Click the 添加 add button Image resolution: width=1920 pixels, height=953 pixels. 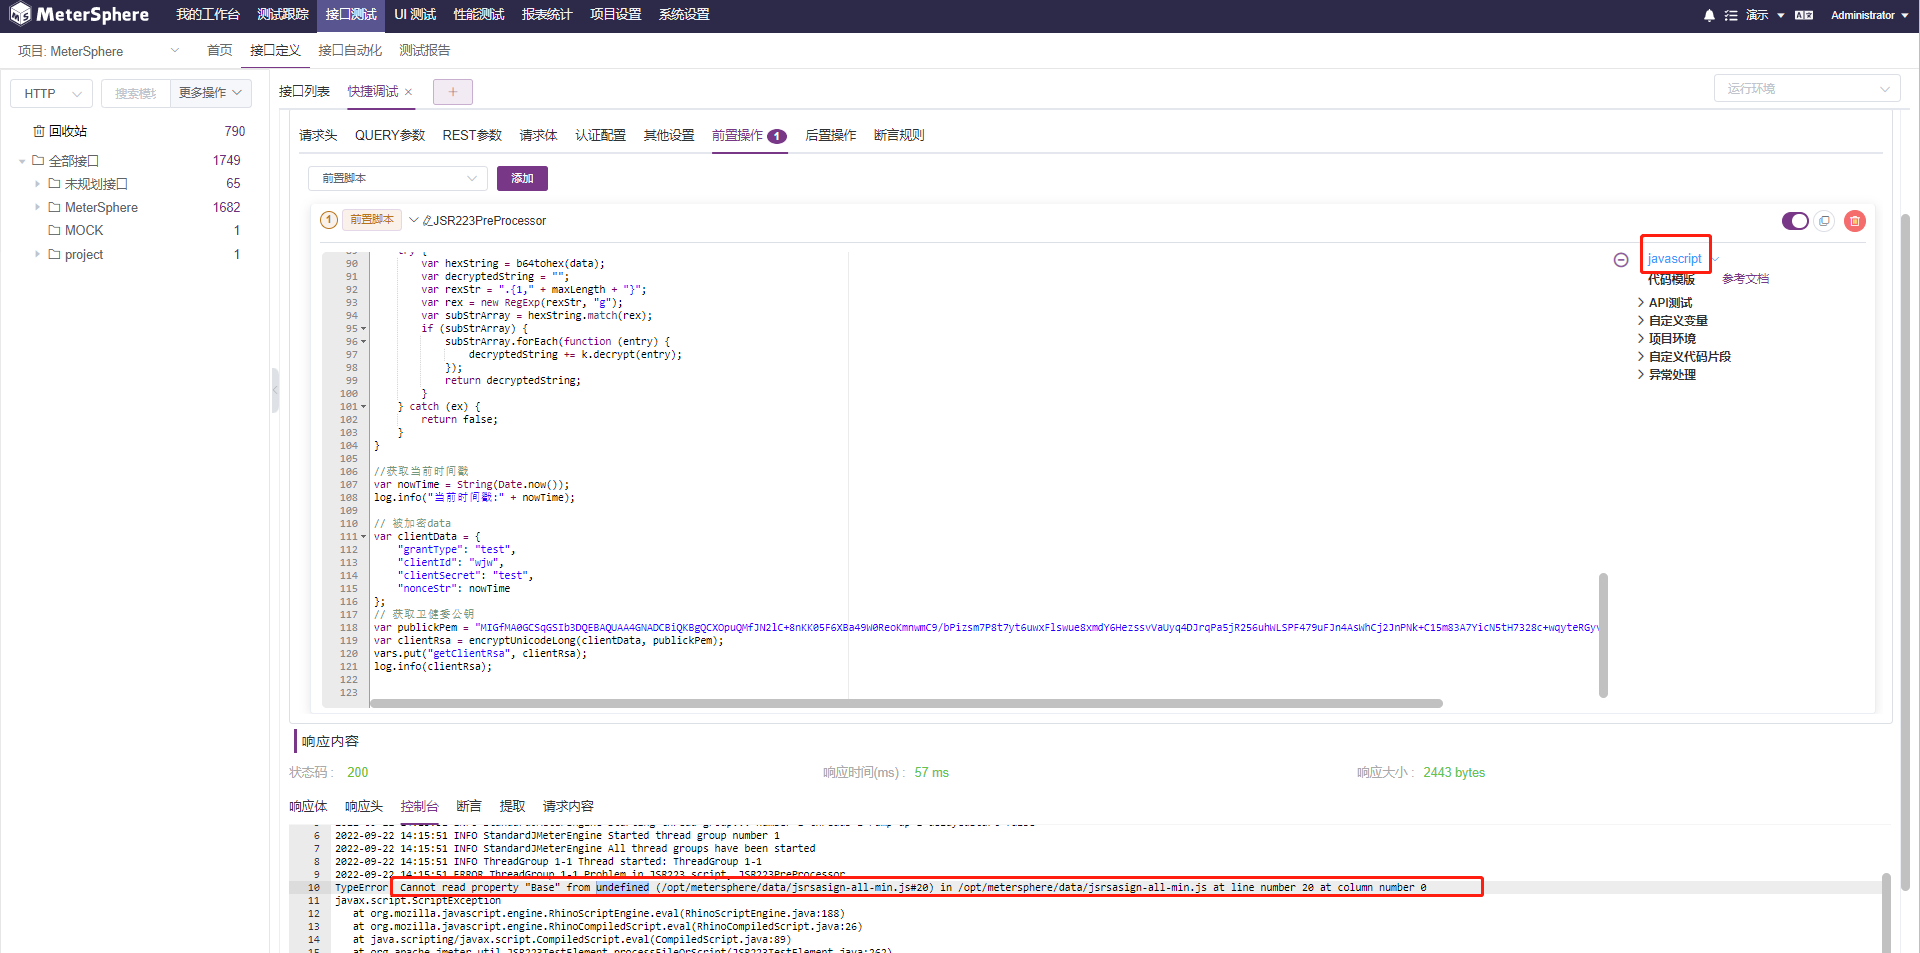(521, 178)
